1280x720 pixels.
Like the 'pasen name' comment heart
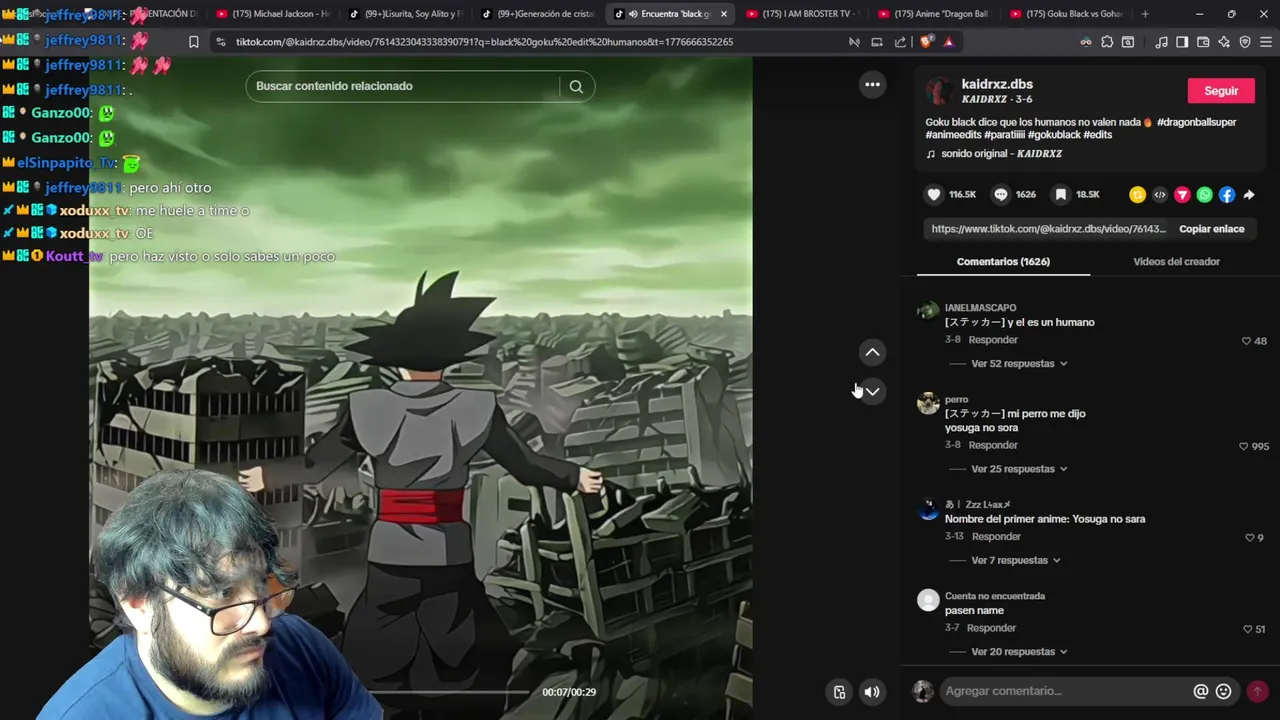[x=1247, y=629]
